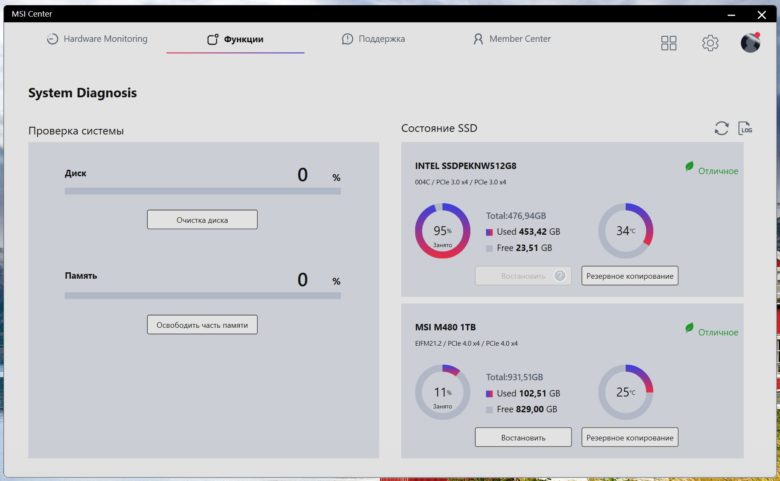Click the green leaf icon of the INTEL SSD
The height and width of the screenshot is (481, 780).
[689, 167]
